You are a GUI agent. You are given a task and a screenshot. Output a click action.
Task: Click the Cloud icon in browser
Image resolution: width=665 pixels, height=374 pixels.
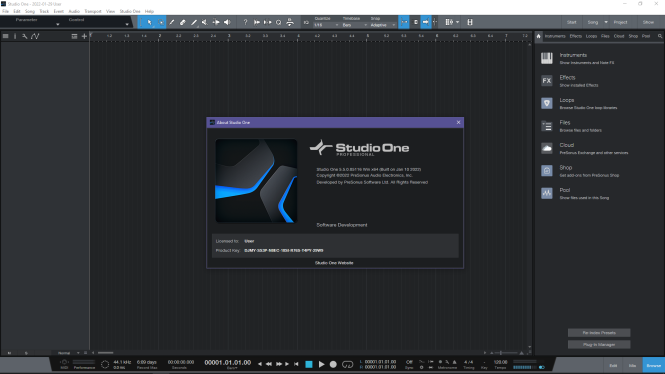point(547,148)
